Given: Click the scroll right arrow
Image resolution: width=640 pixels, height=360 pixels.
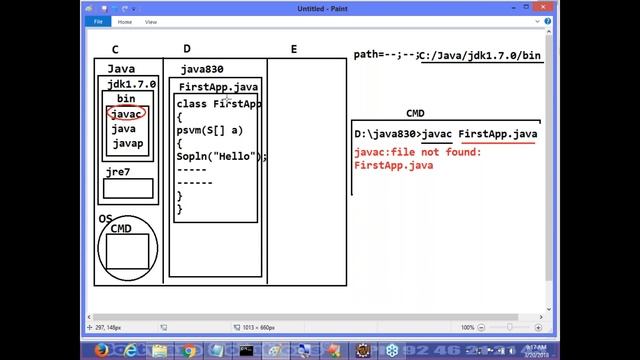Looking at the screenshot, I should click(541, 317).
